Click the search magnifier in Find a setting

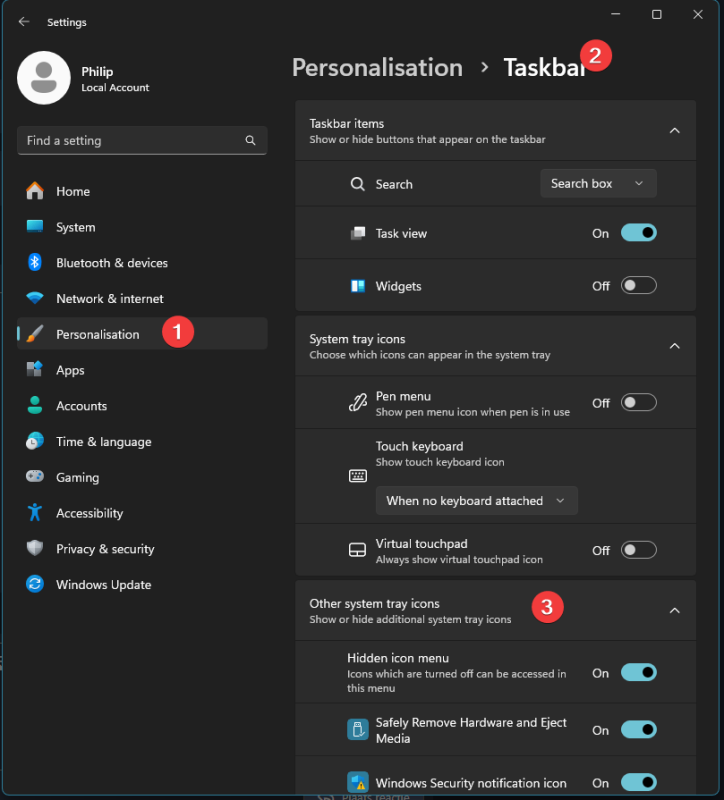250,141
